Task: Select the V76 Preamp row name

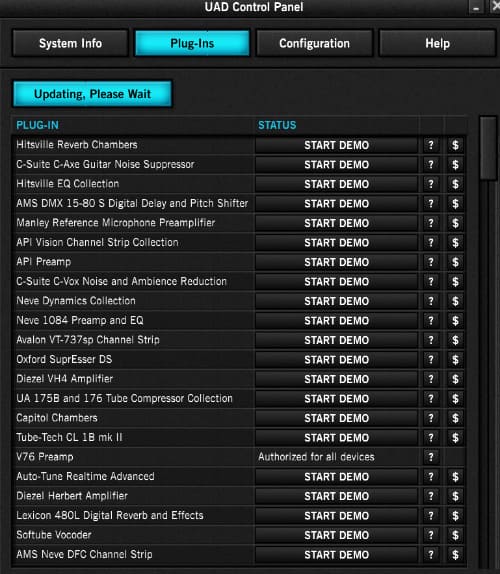Action: pyautogui.click(x=45, y=457)
